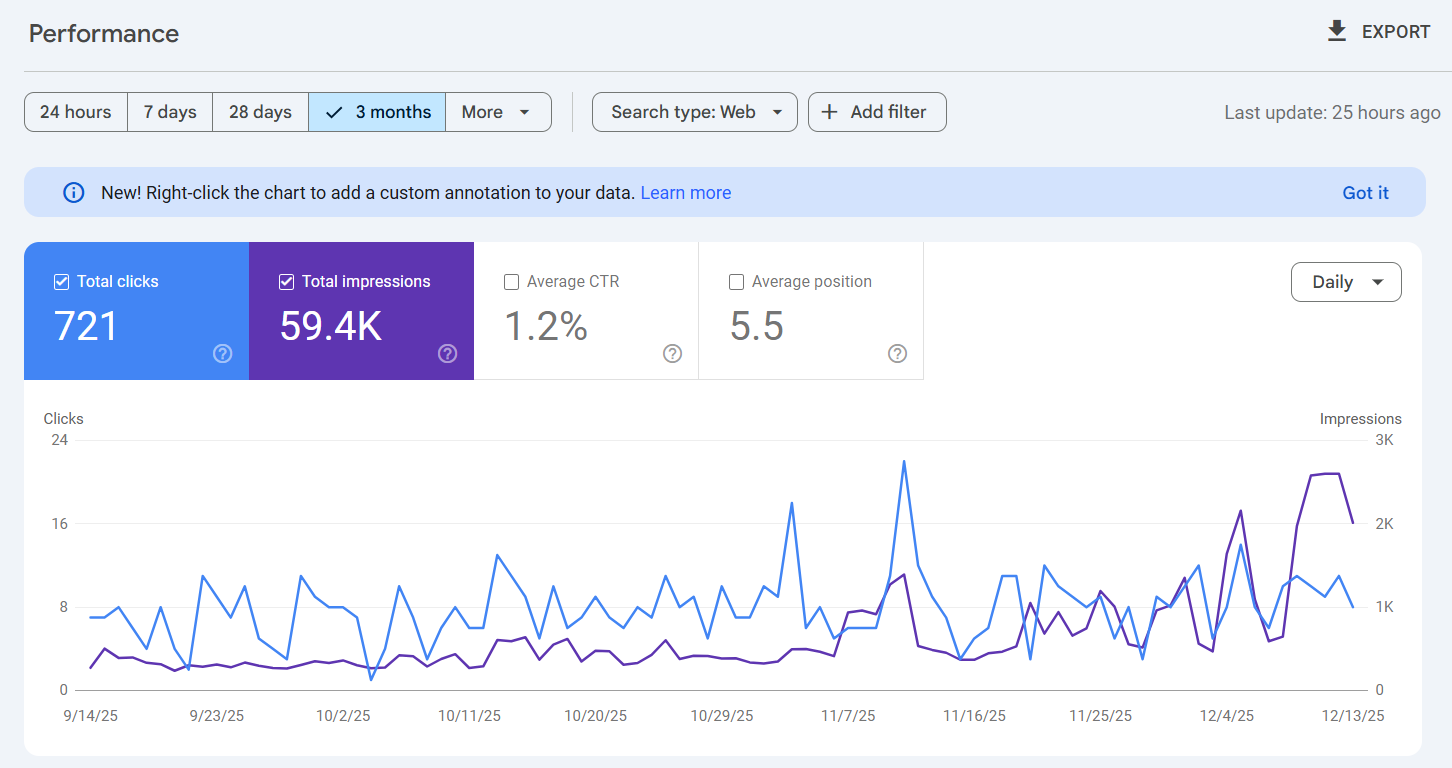Screen dimensions: 1452x768
Task: Click help icon on Average position card
Action: [x=898, y=353]
